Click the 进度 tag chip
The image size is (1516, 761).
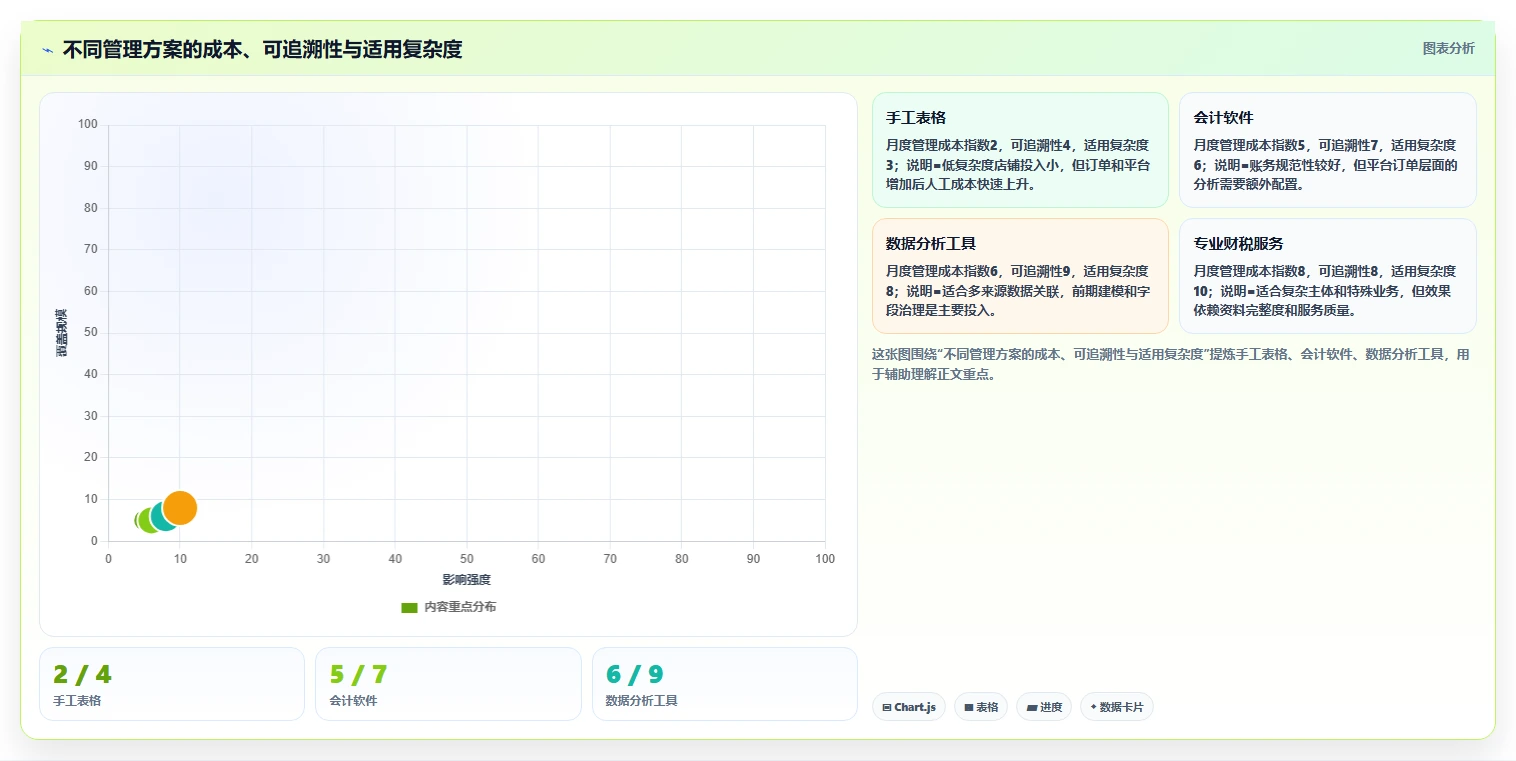tap(1044, 707)
